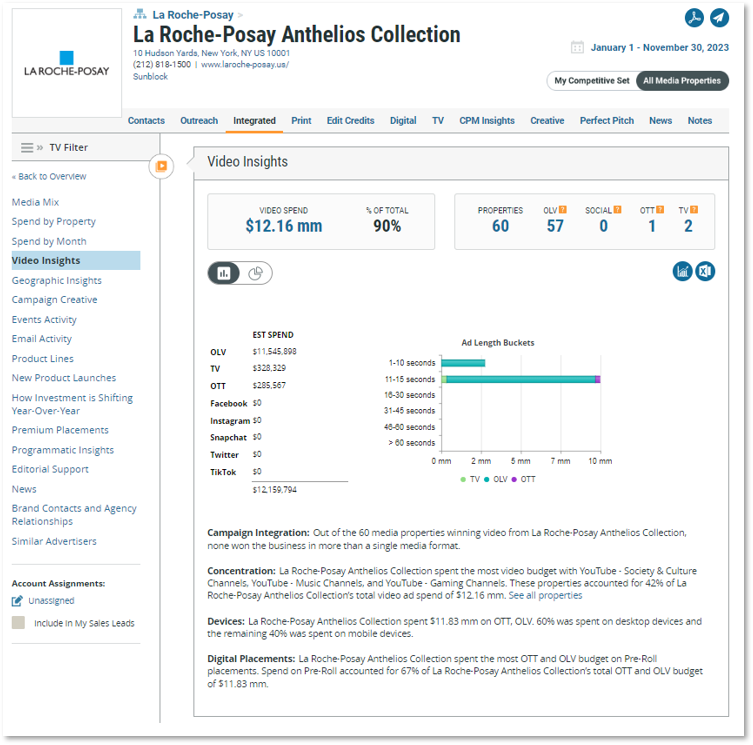Image resolution: width=753 pixels, height=745 pixels.
Task: Open New Product Launches in sidebar
Action: point(64,378)
